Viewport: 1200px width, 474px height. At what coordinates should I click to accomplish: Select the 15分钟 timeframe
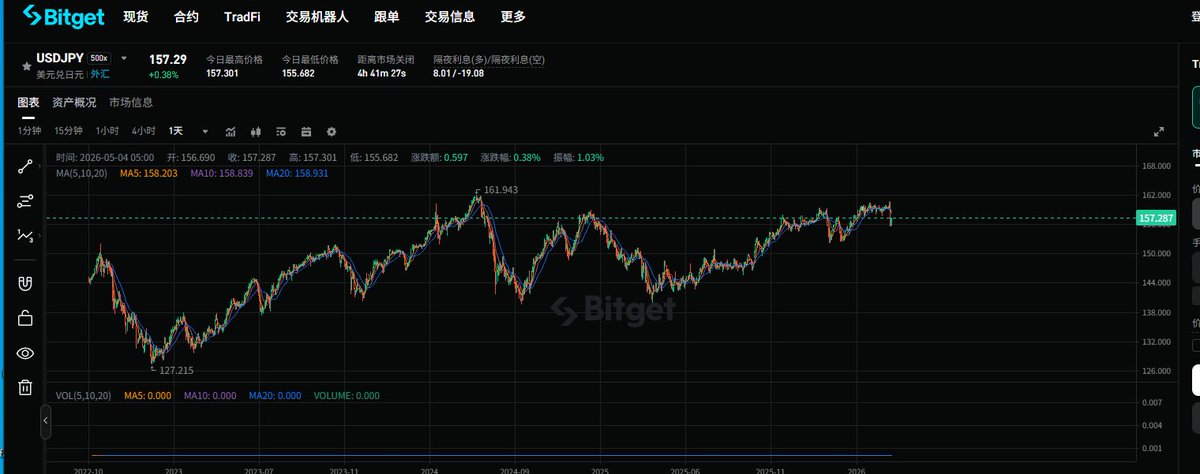click(68, 131)
